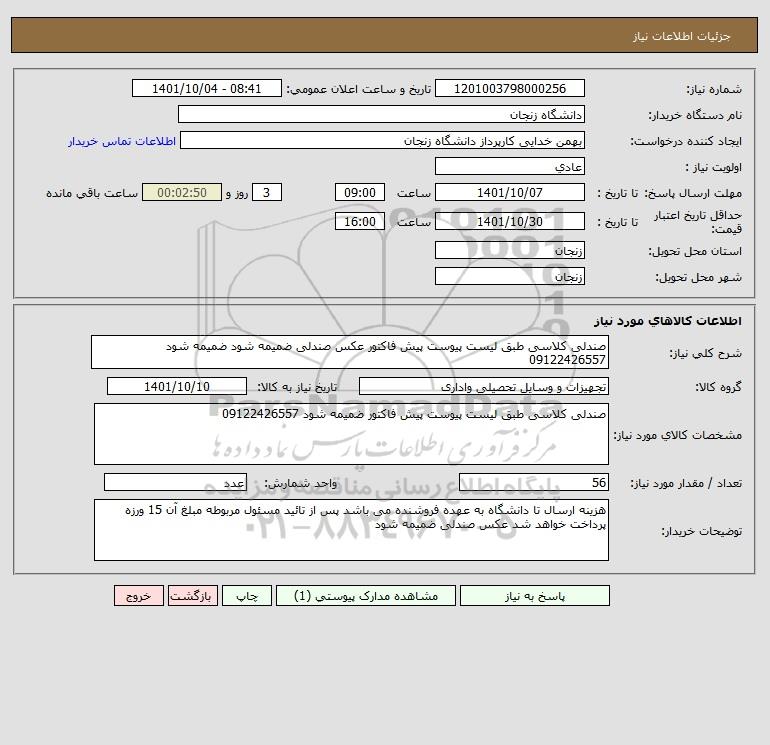
Task: Click the label تعداد / مقدار مورد نیاز
Action: tap(686, 483)
